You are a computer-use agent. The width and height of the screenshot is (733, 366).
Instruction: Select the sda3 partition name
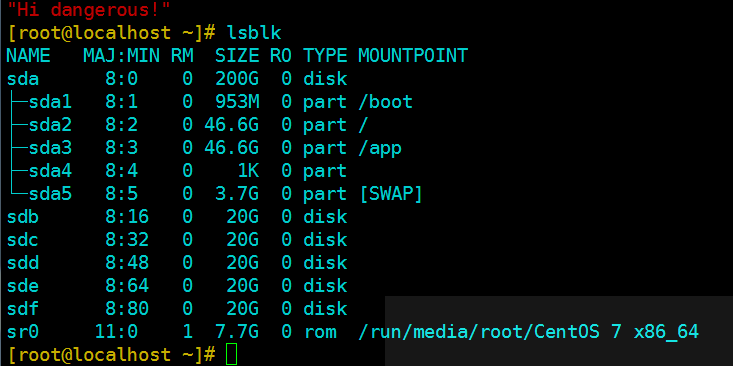pos(50,148)
